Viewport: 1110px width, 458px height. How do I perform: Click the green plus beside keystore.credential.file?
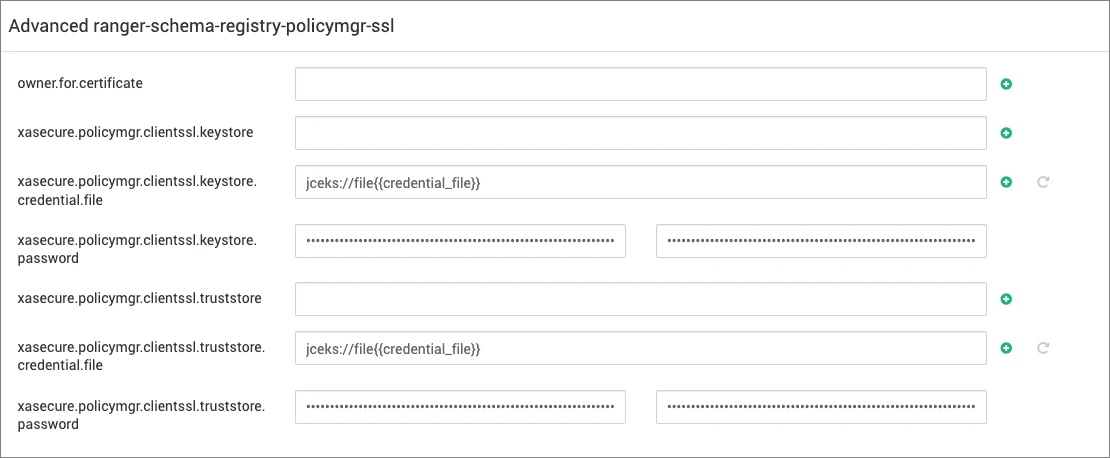tap(1006, 182)
